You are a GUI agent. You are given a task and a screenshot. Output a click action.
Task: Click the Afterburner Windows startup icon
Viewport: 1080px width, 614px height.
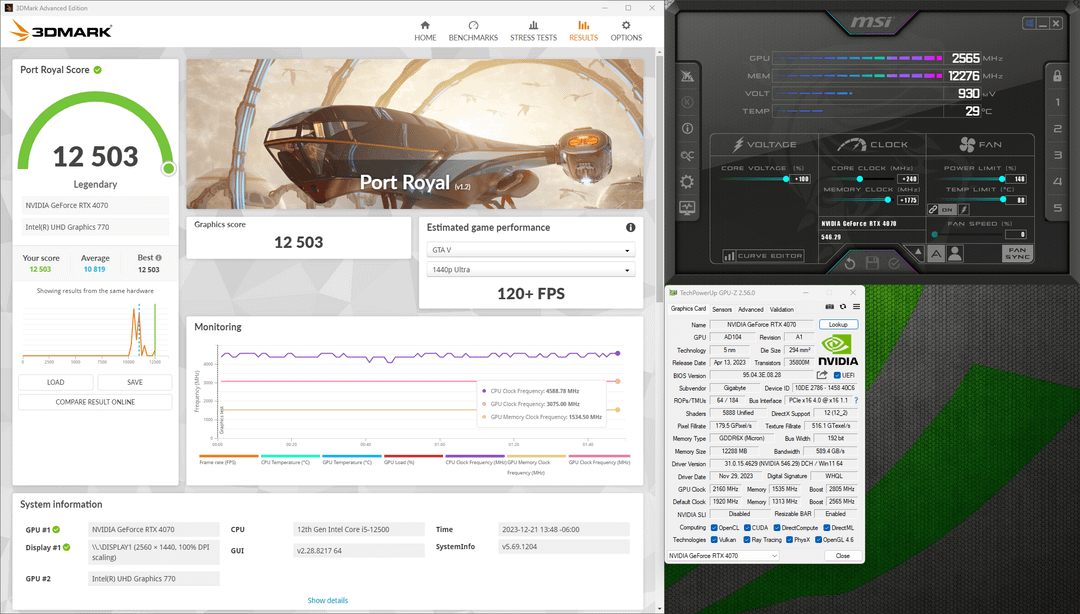(1029, 23)
